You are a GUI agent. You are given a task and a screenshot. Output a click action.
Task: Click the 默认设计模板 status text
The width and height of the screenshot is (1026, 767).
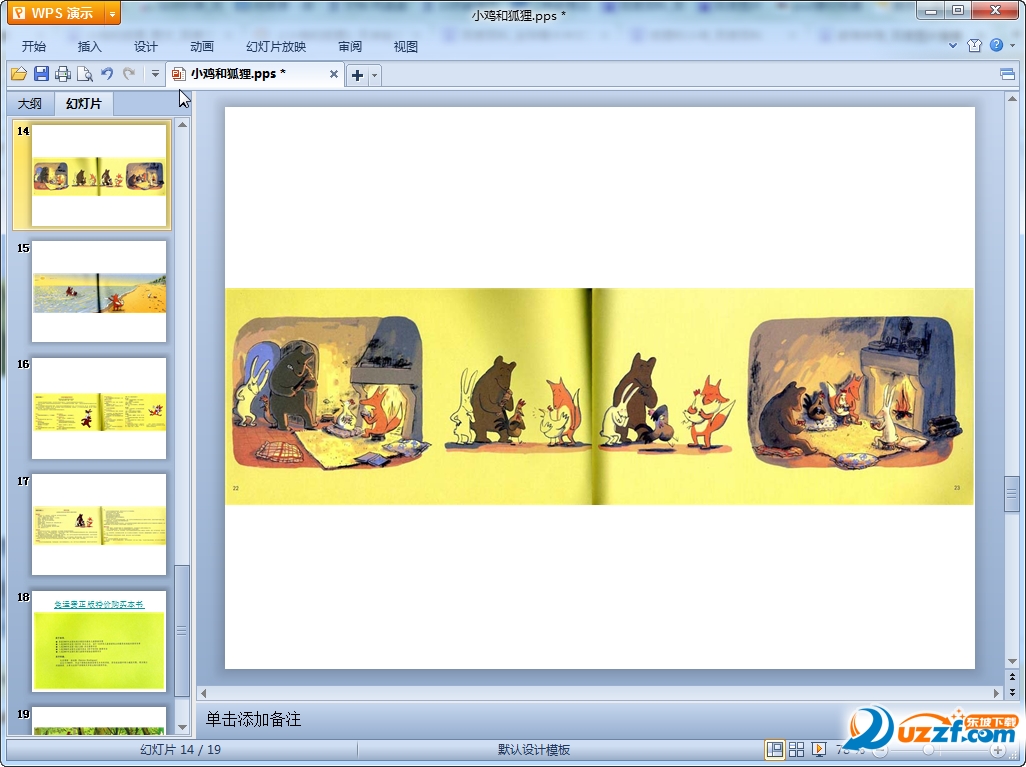point(534,749)
